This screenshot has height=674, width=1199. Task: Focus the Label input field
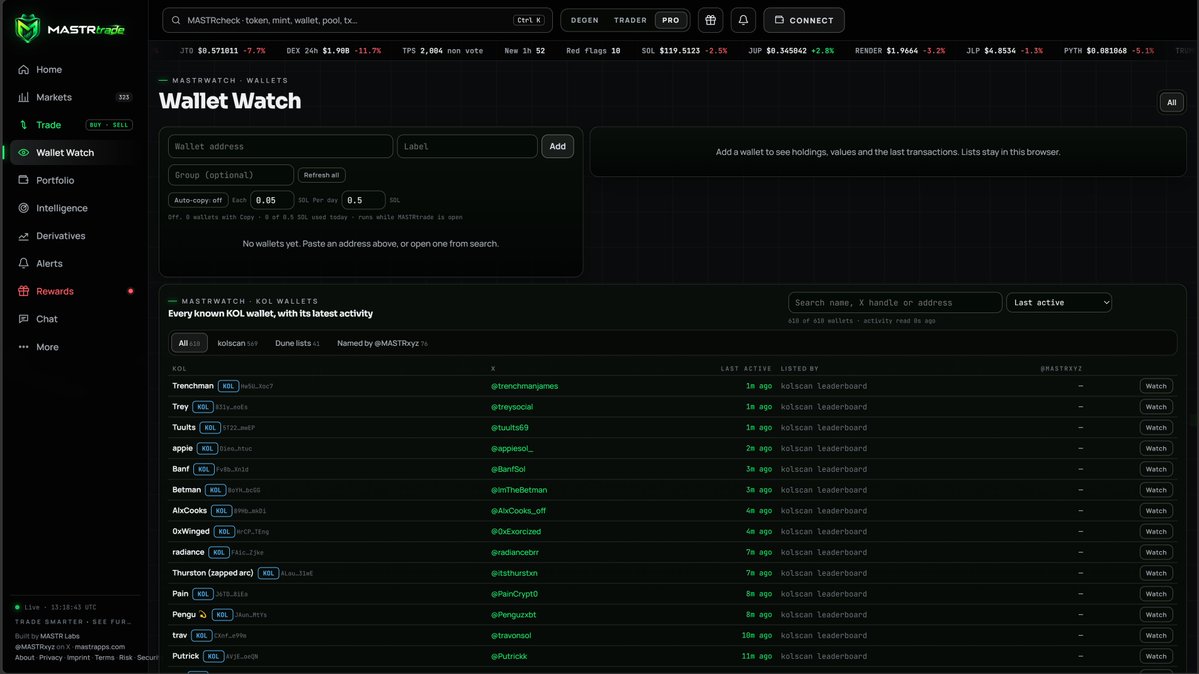coord(466,146)
